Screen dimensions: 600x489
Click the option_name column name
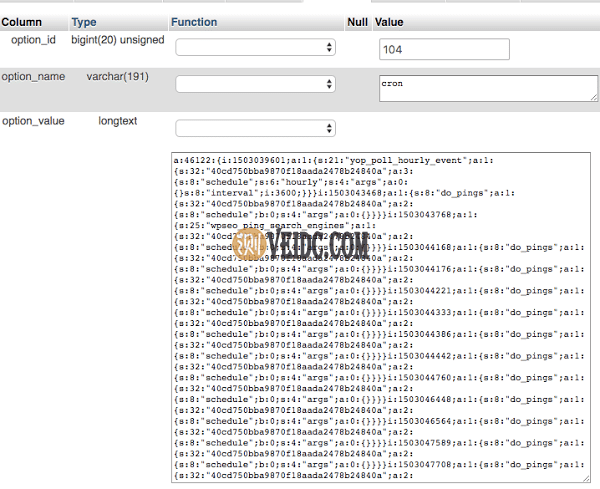tap(33, 77)
